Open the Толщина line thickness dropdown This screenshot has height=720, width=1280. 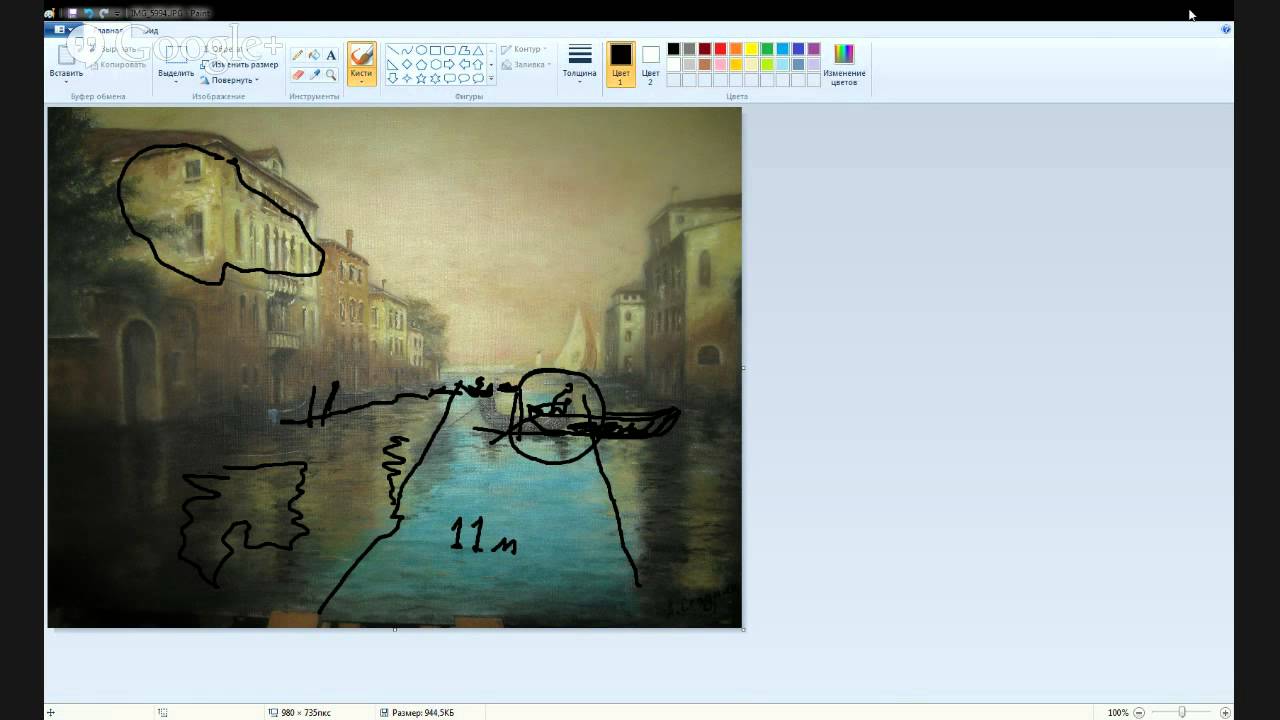579,65
